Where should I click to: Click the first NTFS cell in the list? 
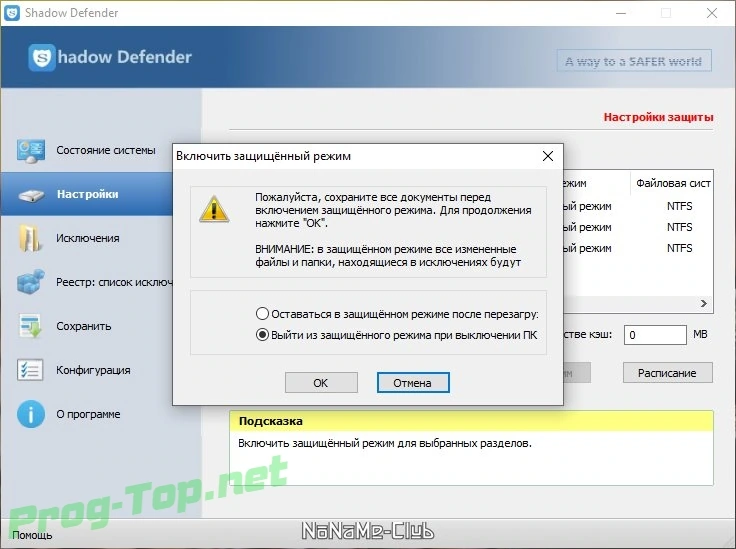pyautogui.click(x=679, y=206)
